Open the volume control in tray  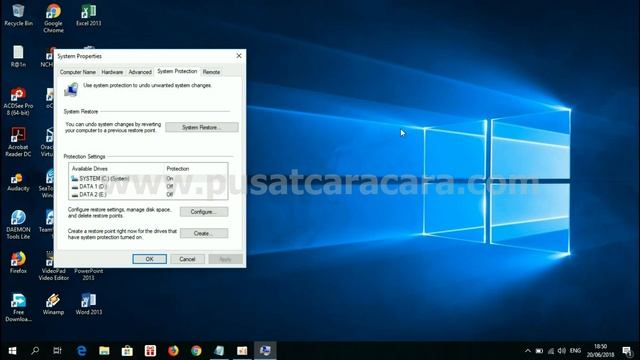click(562, 351)
